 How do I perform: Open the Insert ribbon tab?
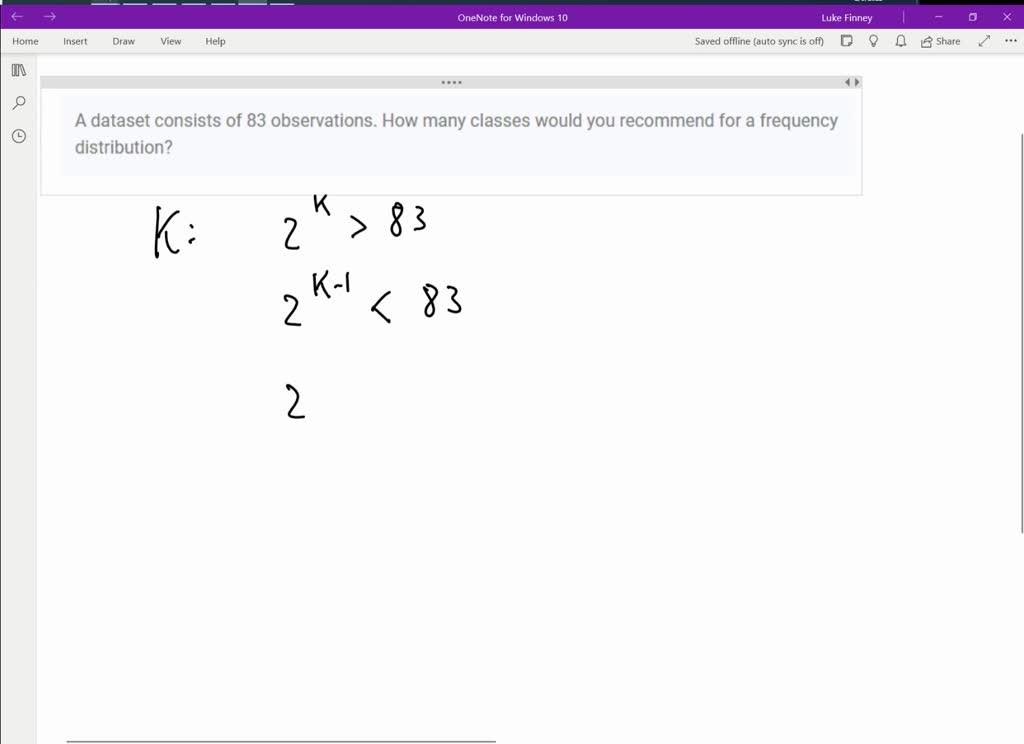point(75,41)
